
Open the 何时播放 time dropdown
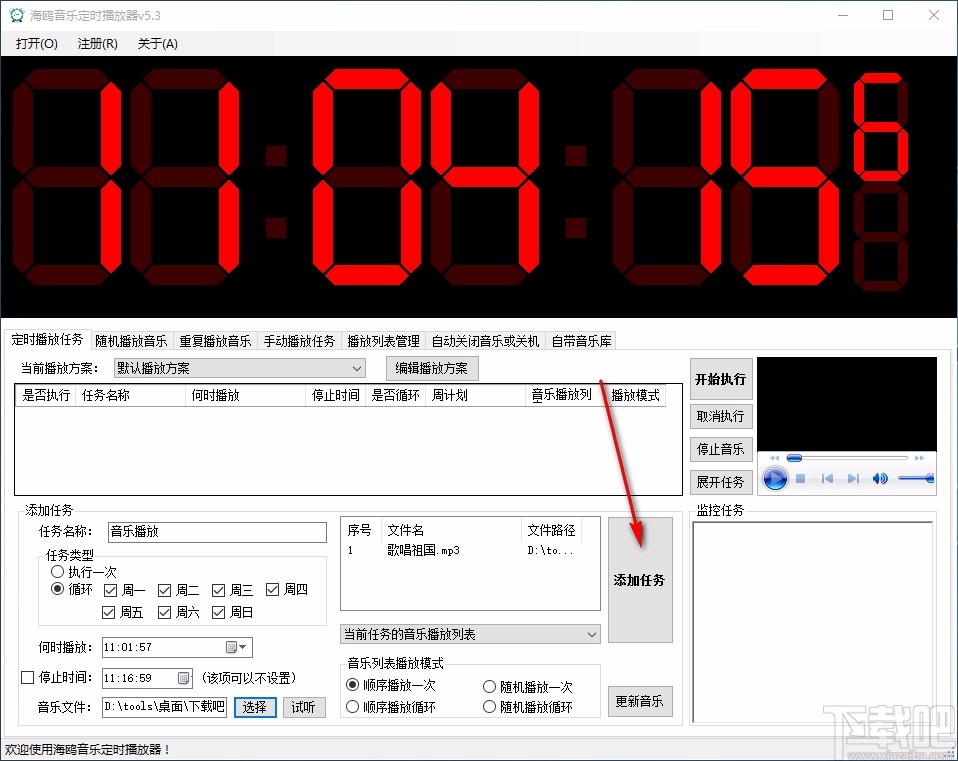241,647
